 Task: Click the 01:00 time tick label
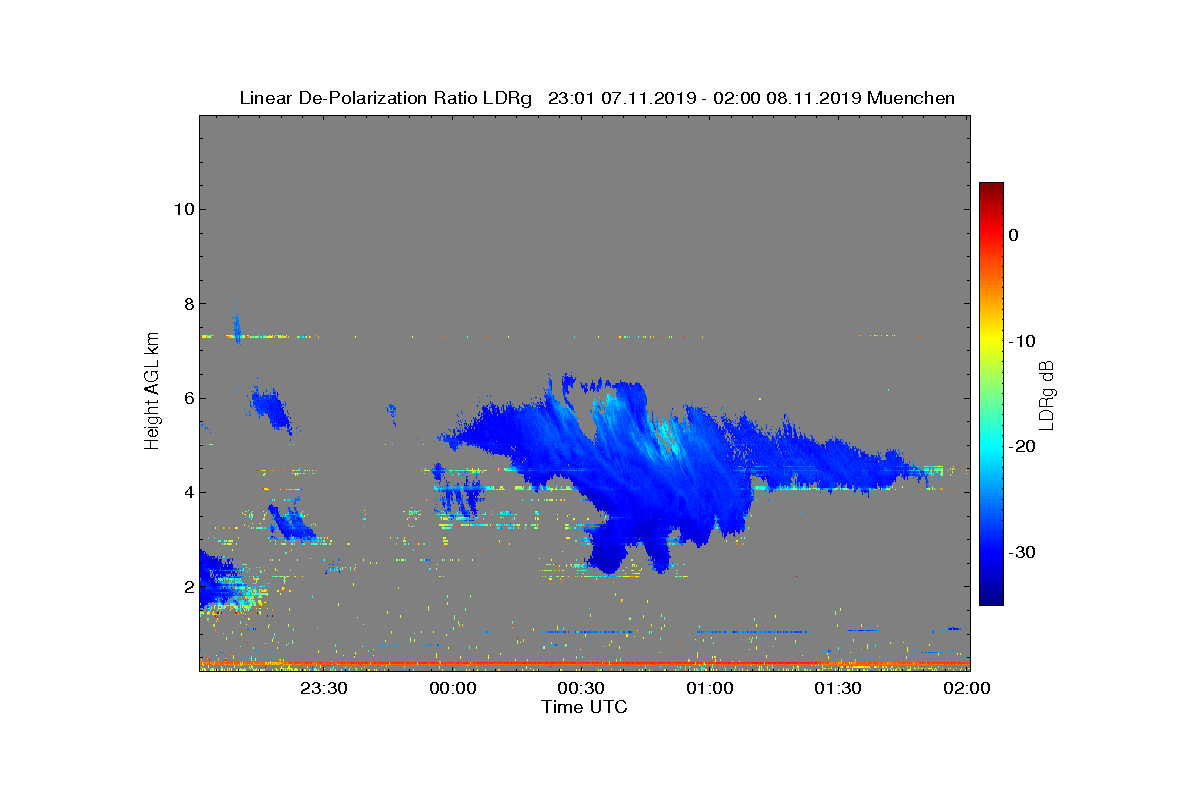pyautogui.click(x=709, y=689)
